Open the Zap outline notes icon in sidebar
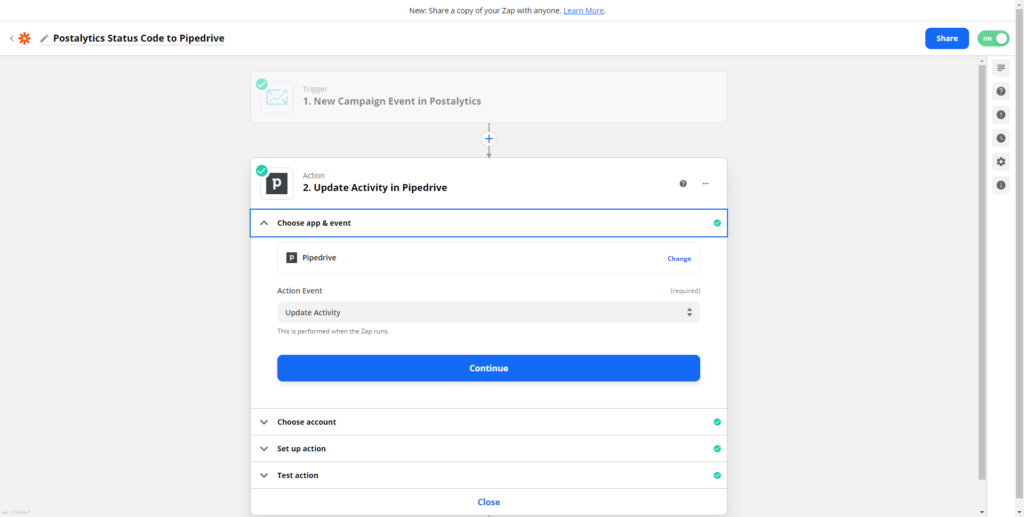The width and height of the screenshot is (1024, 517). click(1000, 68)
